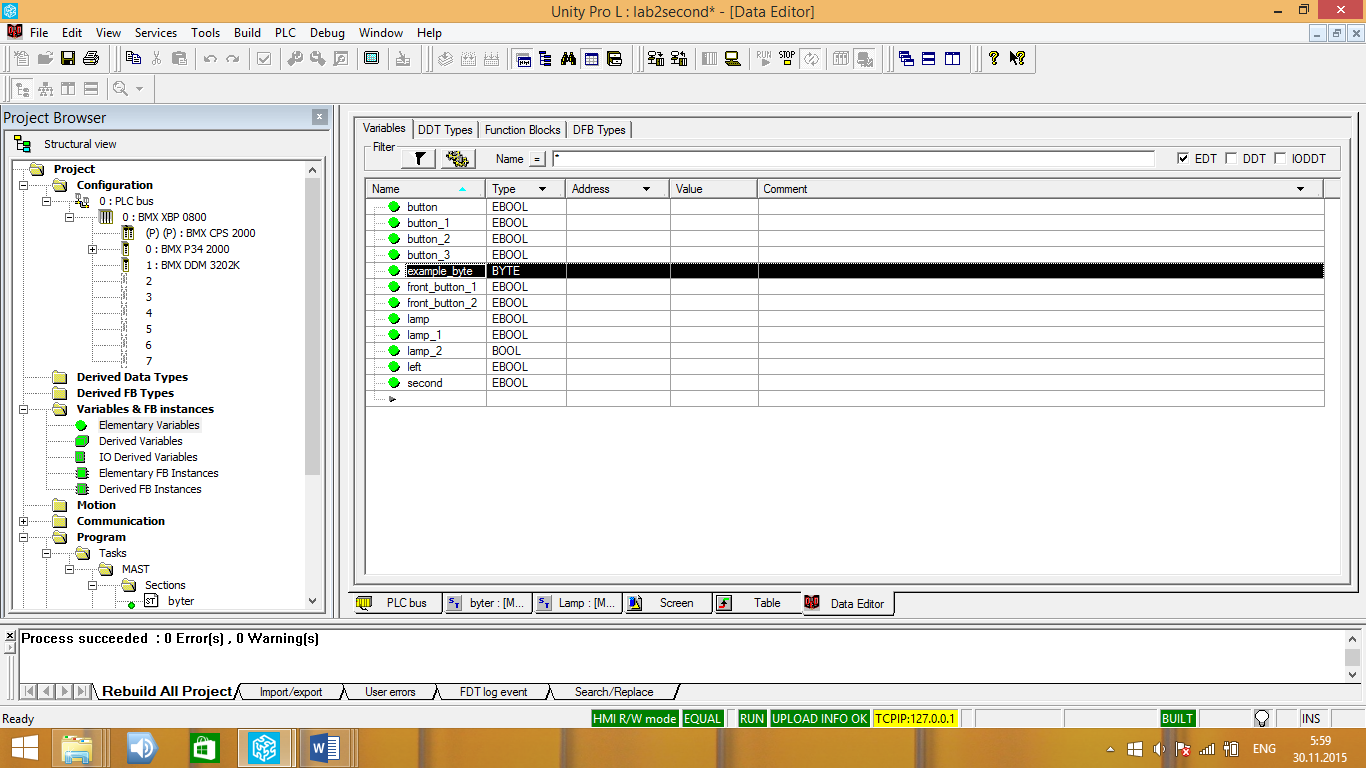Switch to the DDT Types tab
1366x768 pixels.
pos(445,130)
